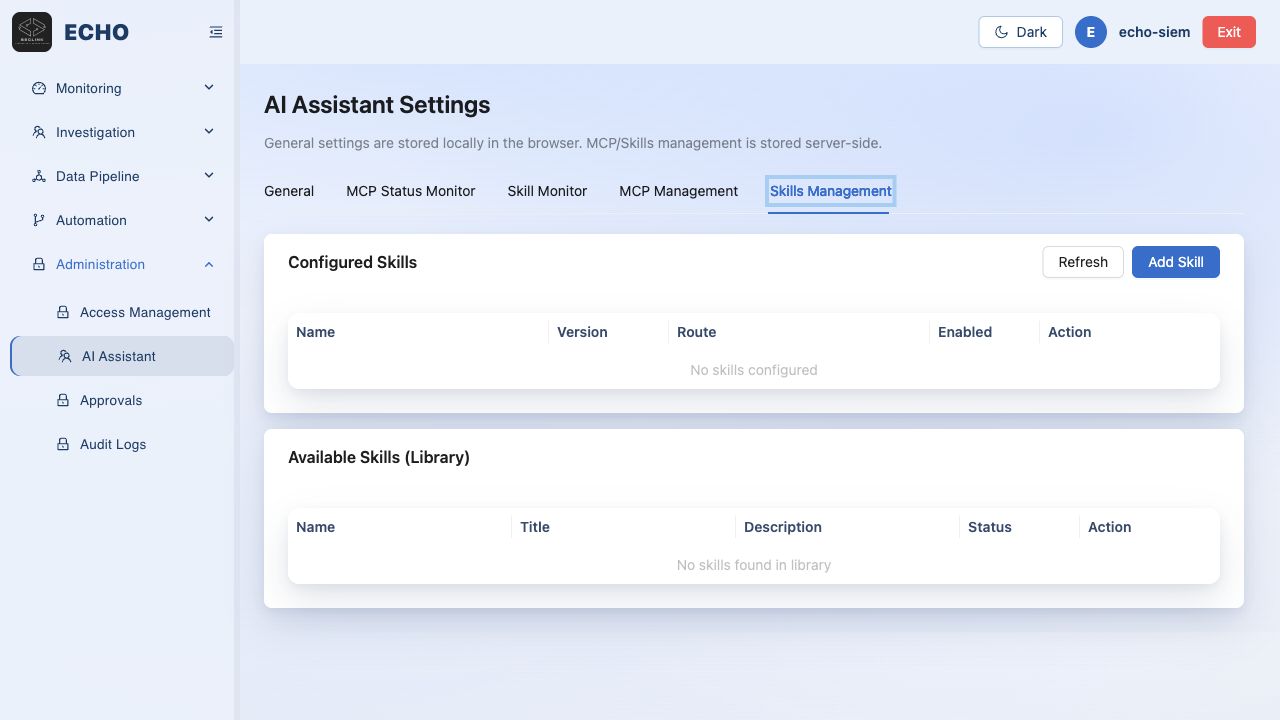The height and width of the screenshot is (720, 1280).
Task: Click the 'No skills configured' message
Action: pyautogui.click(x=754, y=370)
